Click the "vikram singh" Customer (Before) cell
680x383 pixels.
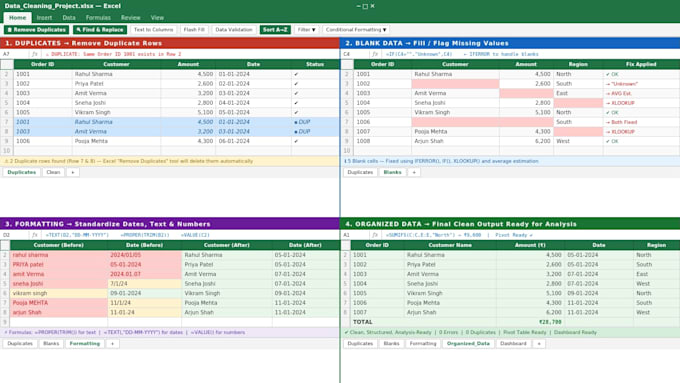59,293
